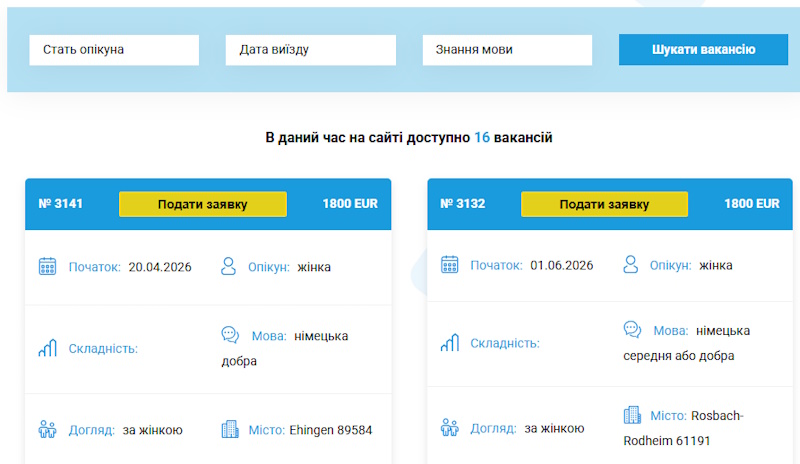Click building Місто icon in vacancy 3132
This screenshot has height=464, width=800.
coord(632,415)
